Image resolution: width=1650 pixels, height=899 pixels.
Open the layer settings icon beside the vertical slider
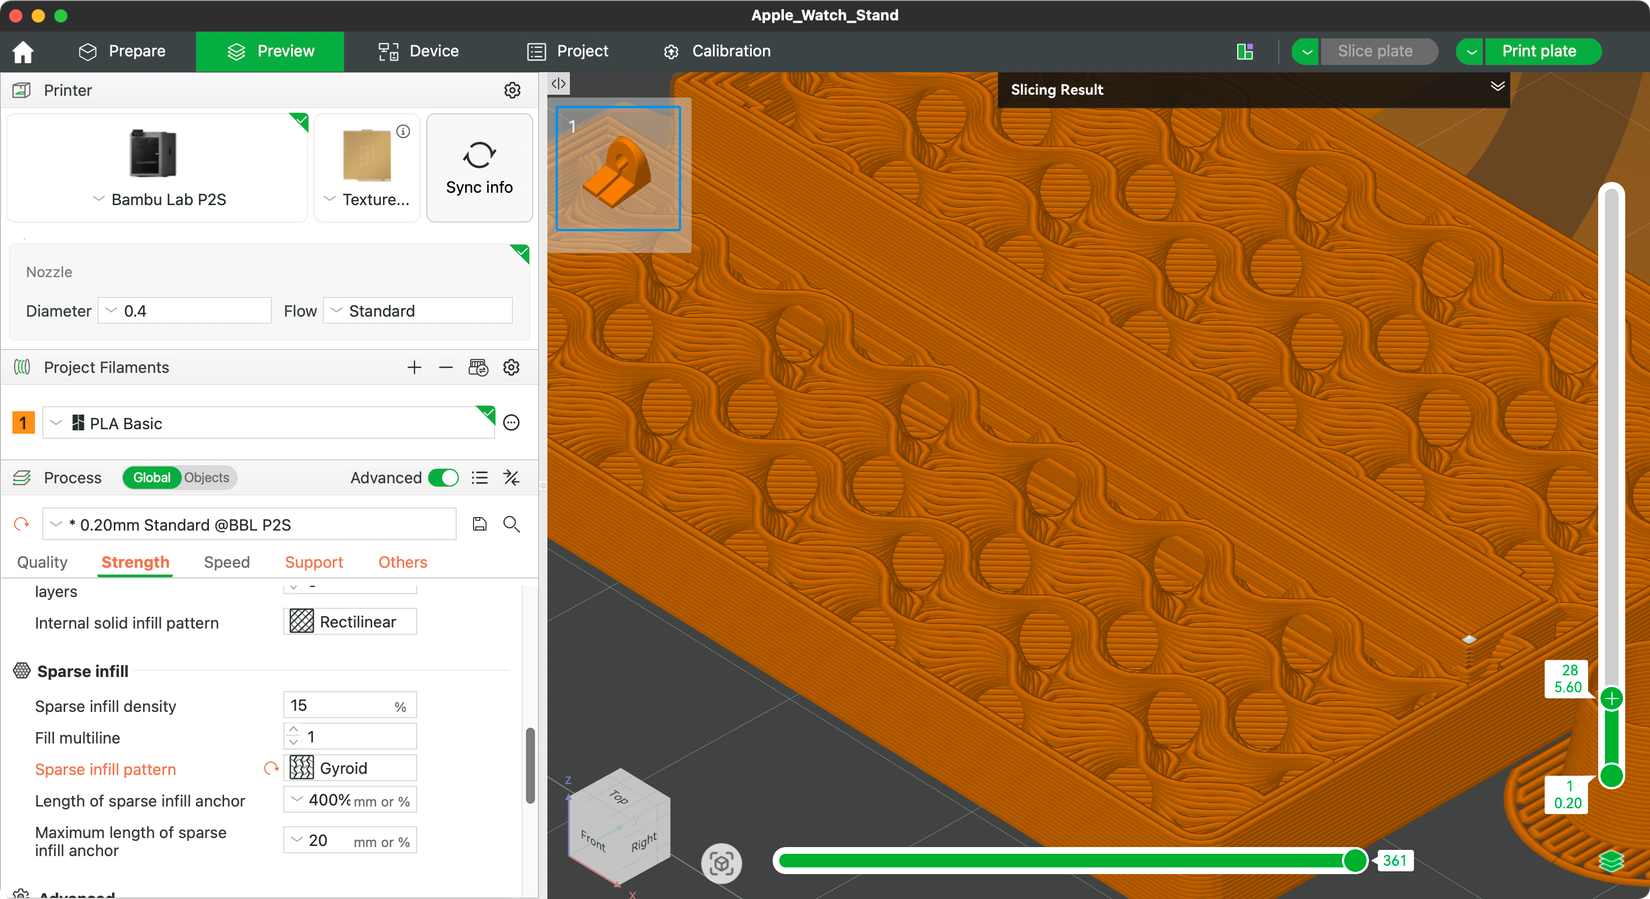[x=1610, y=861]
